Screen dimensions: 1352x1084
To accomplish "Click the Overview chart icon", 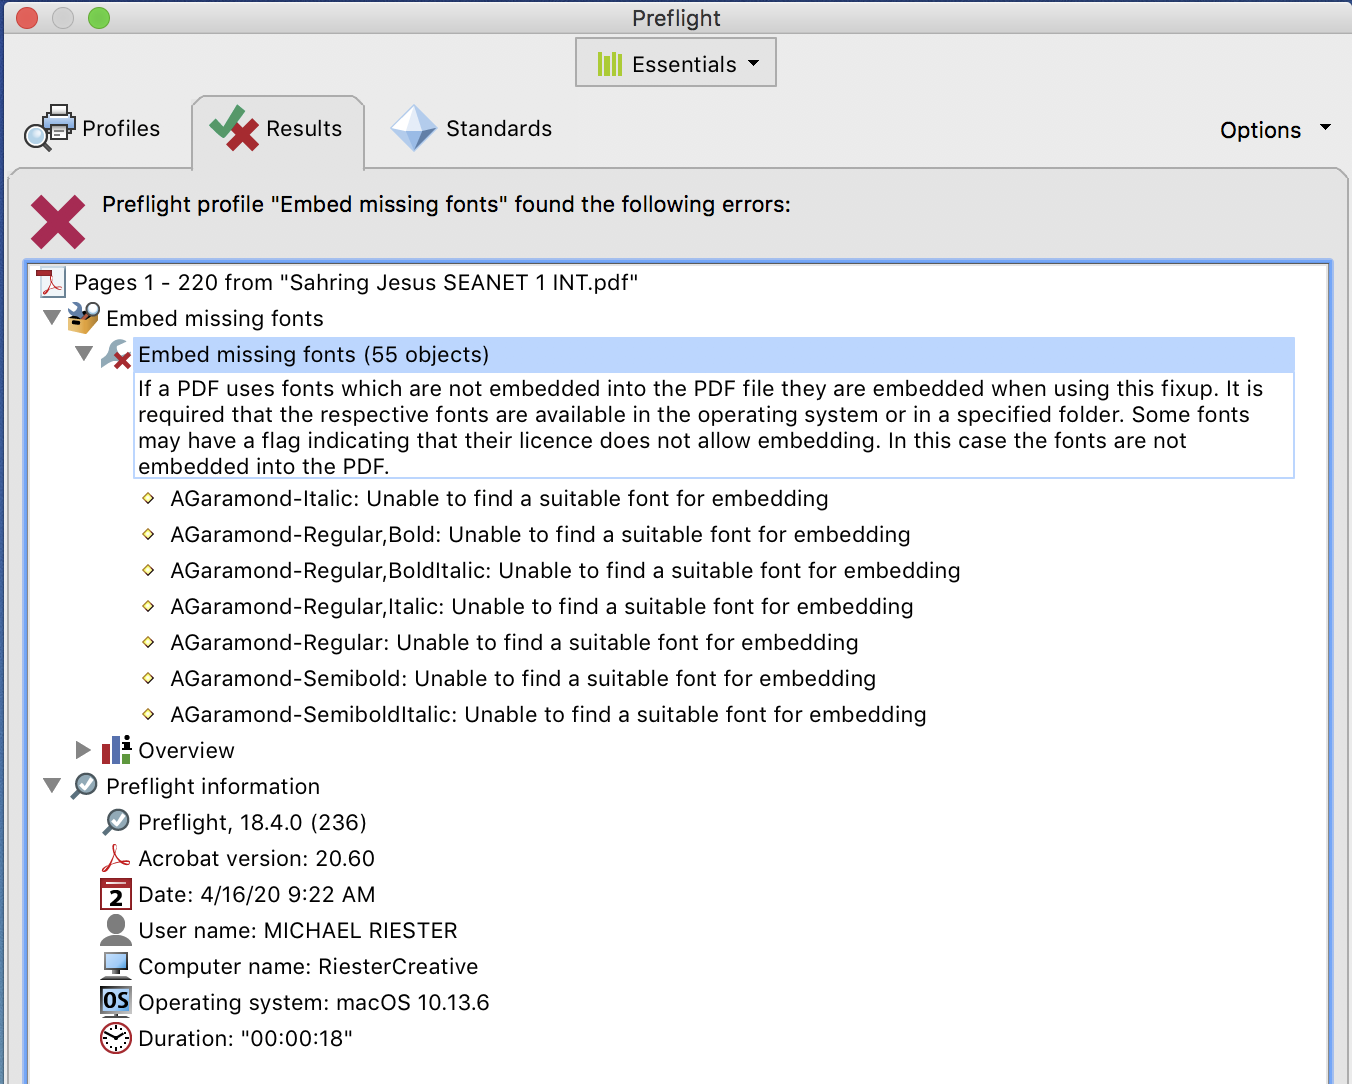I will (x=116, y=750).
